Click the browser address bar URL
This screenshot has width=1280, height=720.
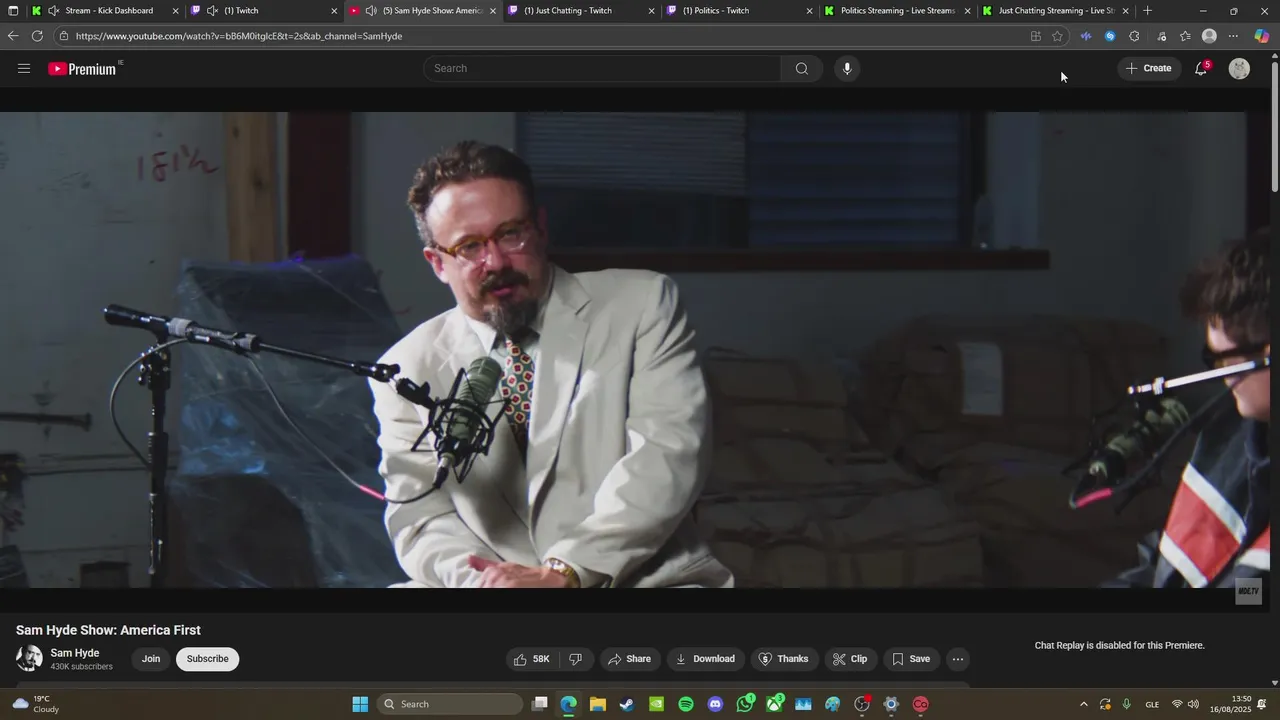pyautogui.click(x=239, y=36)
